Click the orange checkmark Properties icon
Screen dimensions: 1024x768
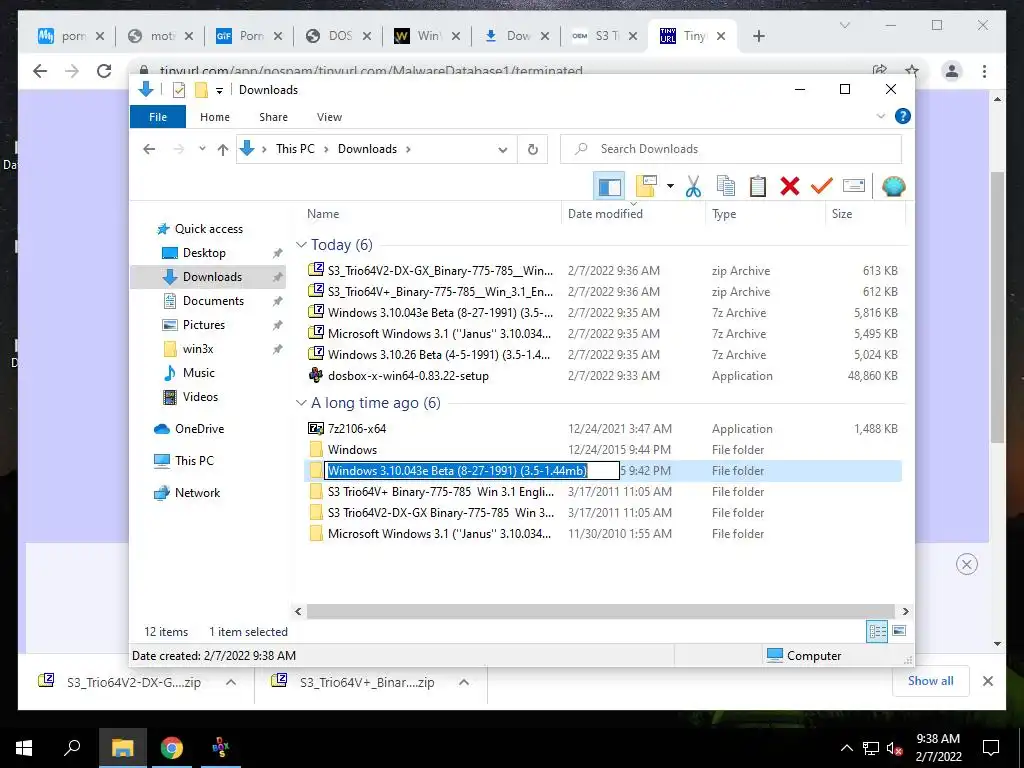(x=822, y=187)
